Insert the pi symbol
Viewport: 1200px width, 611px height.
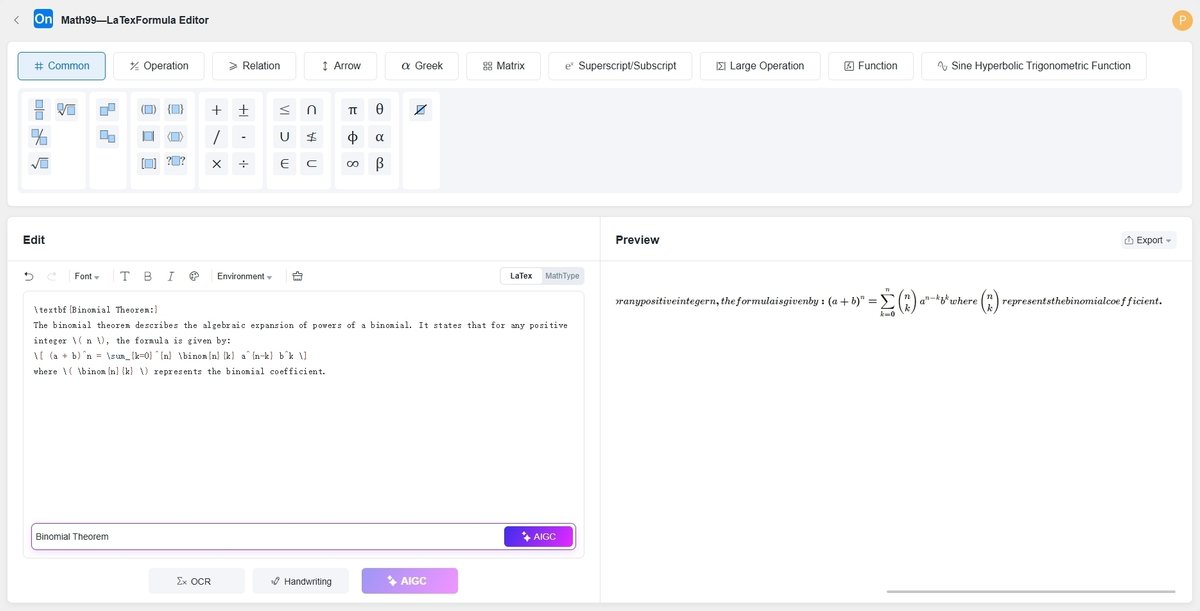click(352, 109)
